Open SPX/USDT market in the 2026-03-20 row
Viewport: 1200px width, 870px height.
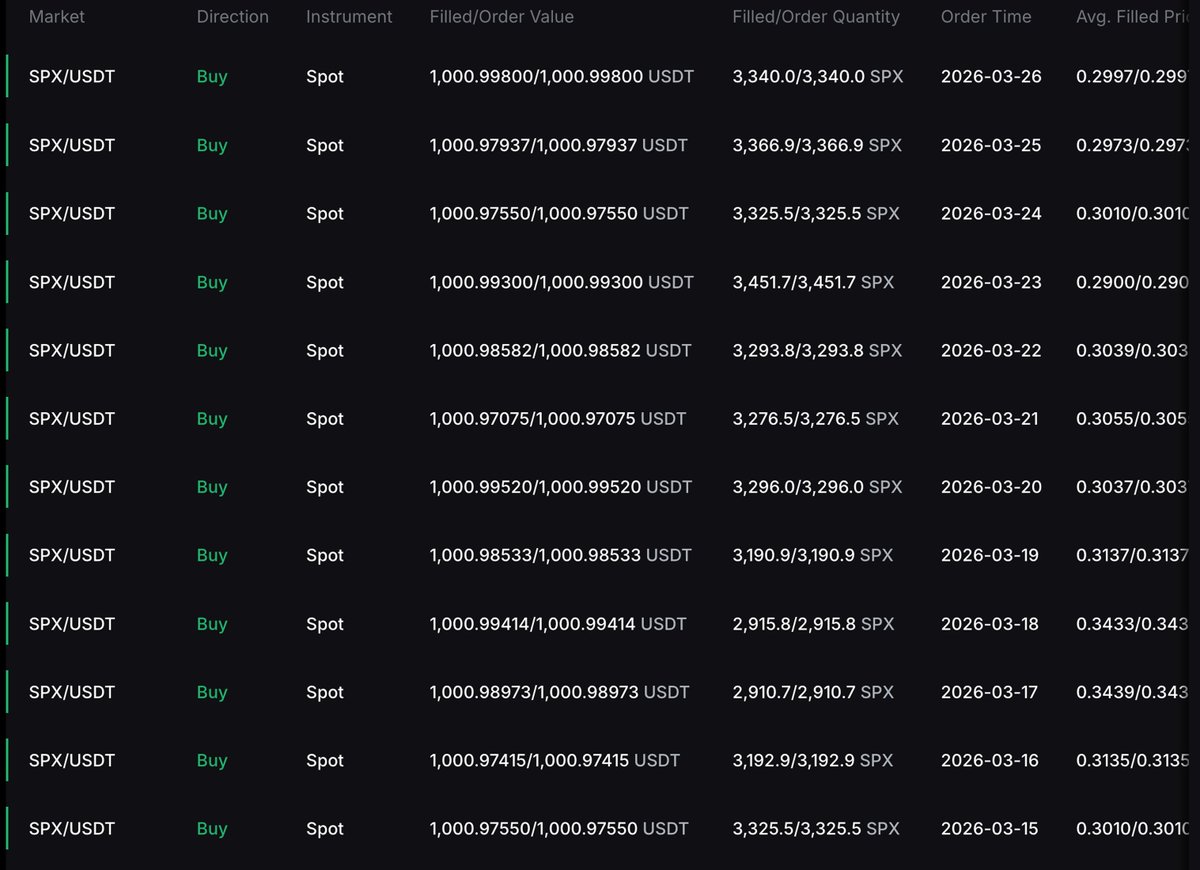(72, 487)
